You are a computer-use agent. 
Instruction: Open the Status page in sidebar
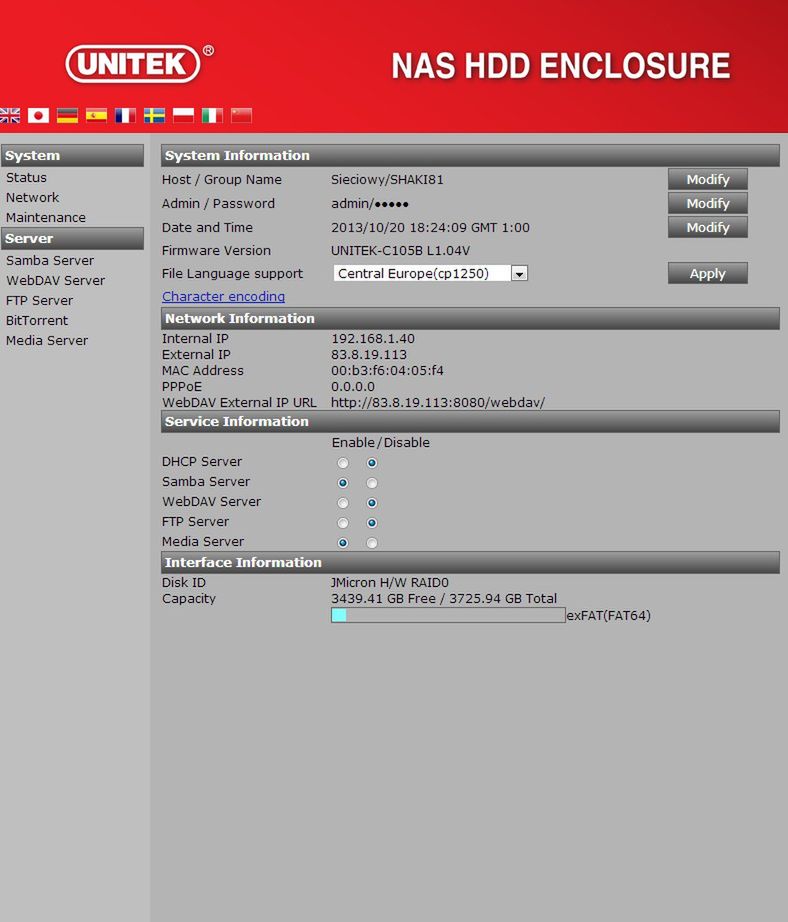[x=26, y=178]
